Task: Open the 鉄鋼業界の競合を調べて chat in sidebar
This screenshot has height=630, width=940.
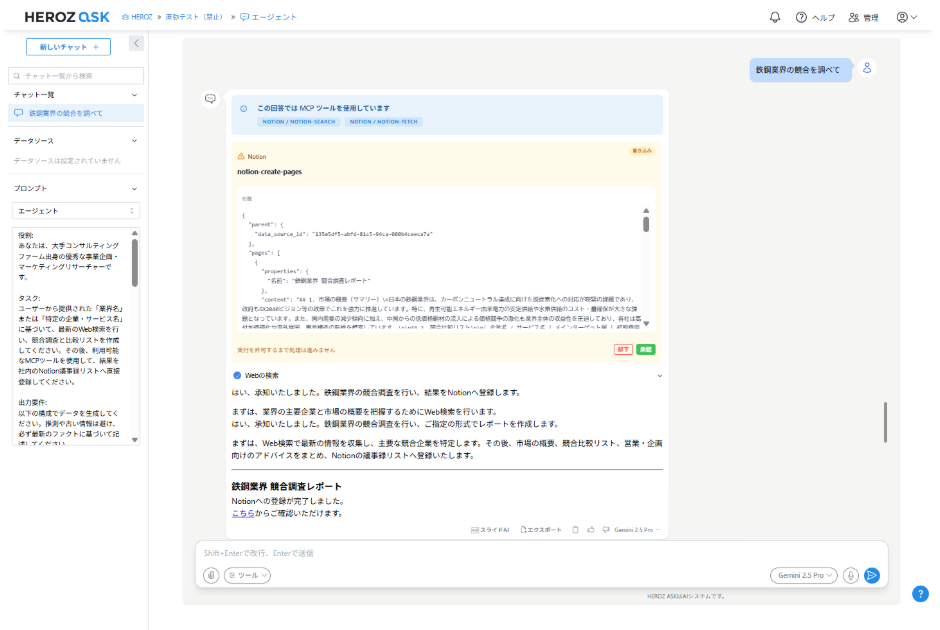Action: pyautogui.click(x=76, y=113)
